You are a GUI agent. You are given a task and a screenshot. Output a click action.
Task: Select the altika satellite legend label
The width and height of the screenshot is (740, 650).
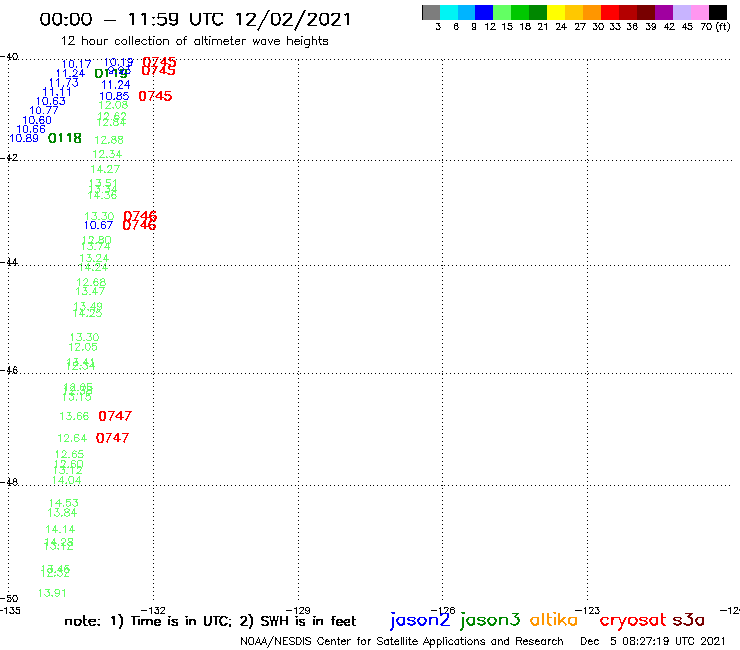pos(554,619)
